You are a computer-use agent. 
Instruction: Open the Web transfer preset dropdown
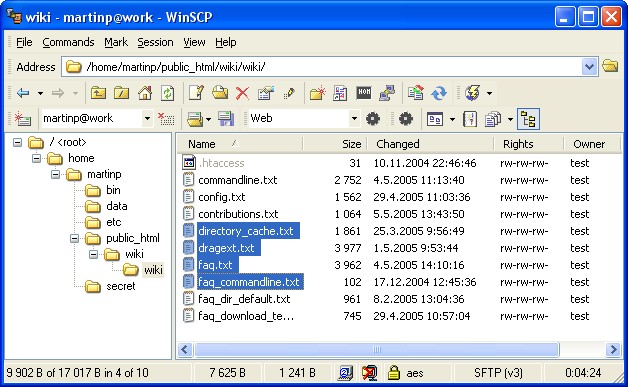354,119
